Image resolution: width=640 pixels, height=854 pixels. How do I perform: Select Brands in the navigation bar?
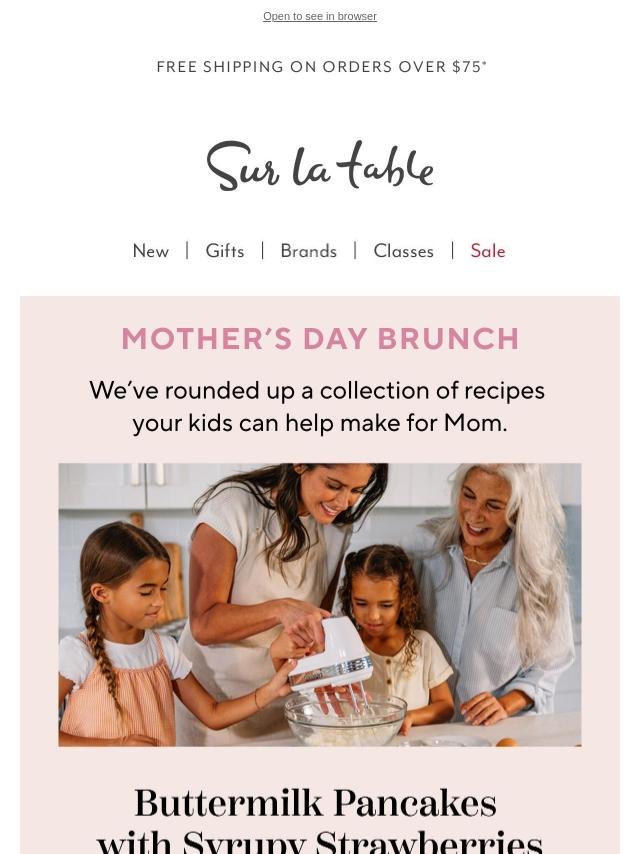click(308, 251)
